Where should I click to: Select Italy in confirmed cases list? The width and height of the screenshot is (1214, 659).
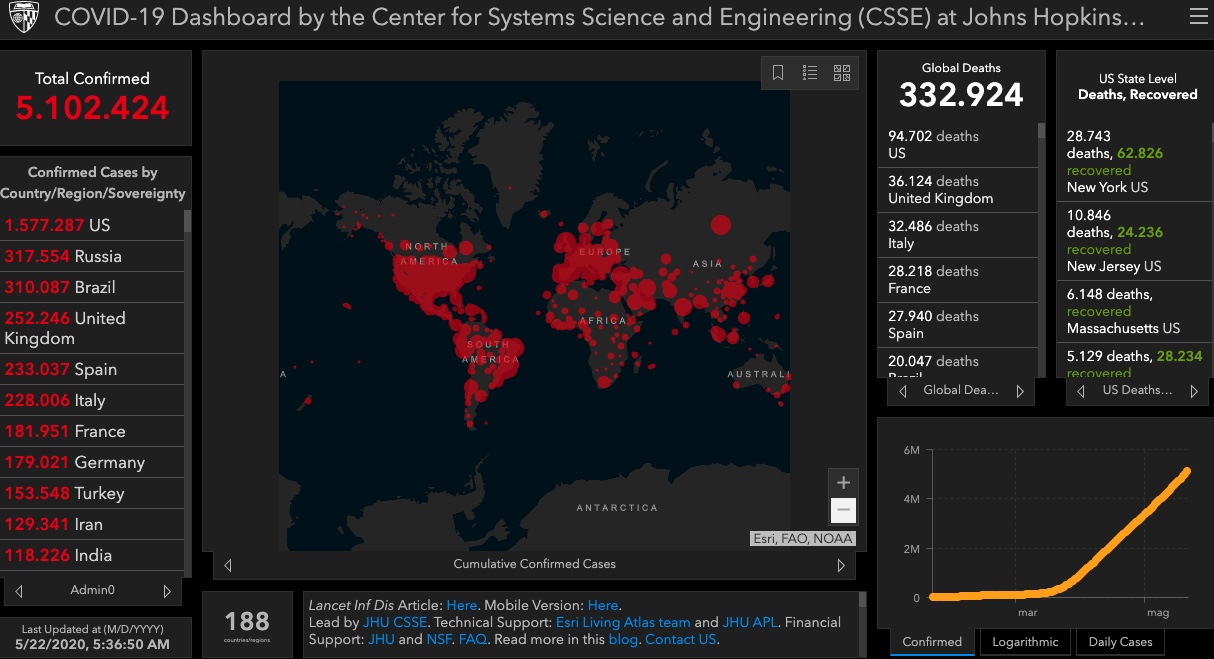(92, 400)
